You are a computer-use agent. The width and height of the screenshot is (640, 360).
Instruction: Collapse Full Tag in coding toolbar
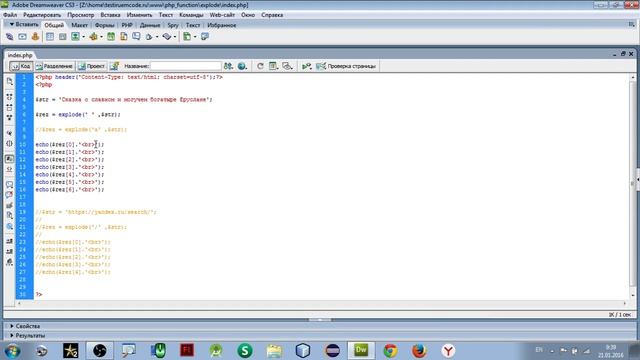coord(9,97)
